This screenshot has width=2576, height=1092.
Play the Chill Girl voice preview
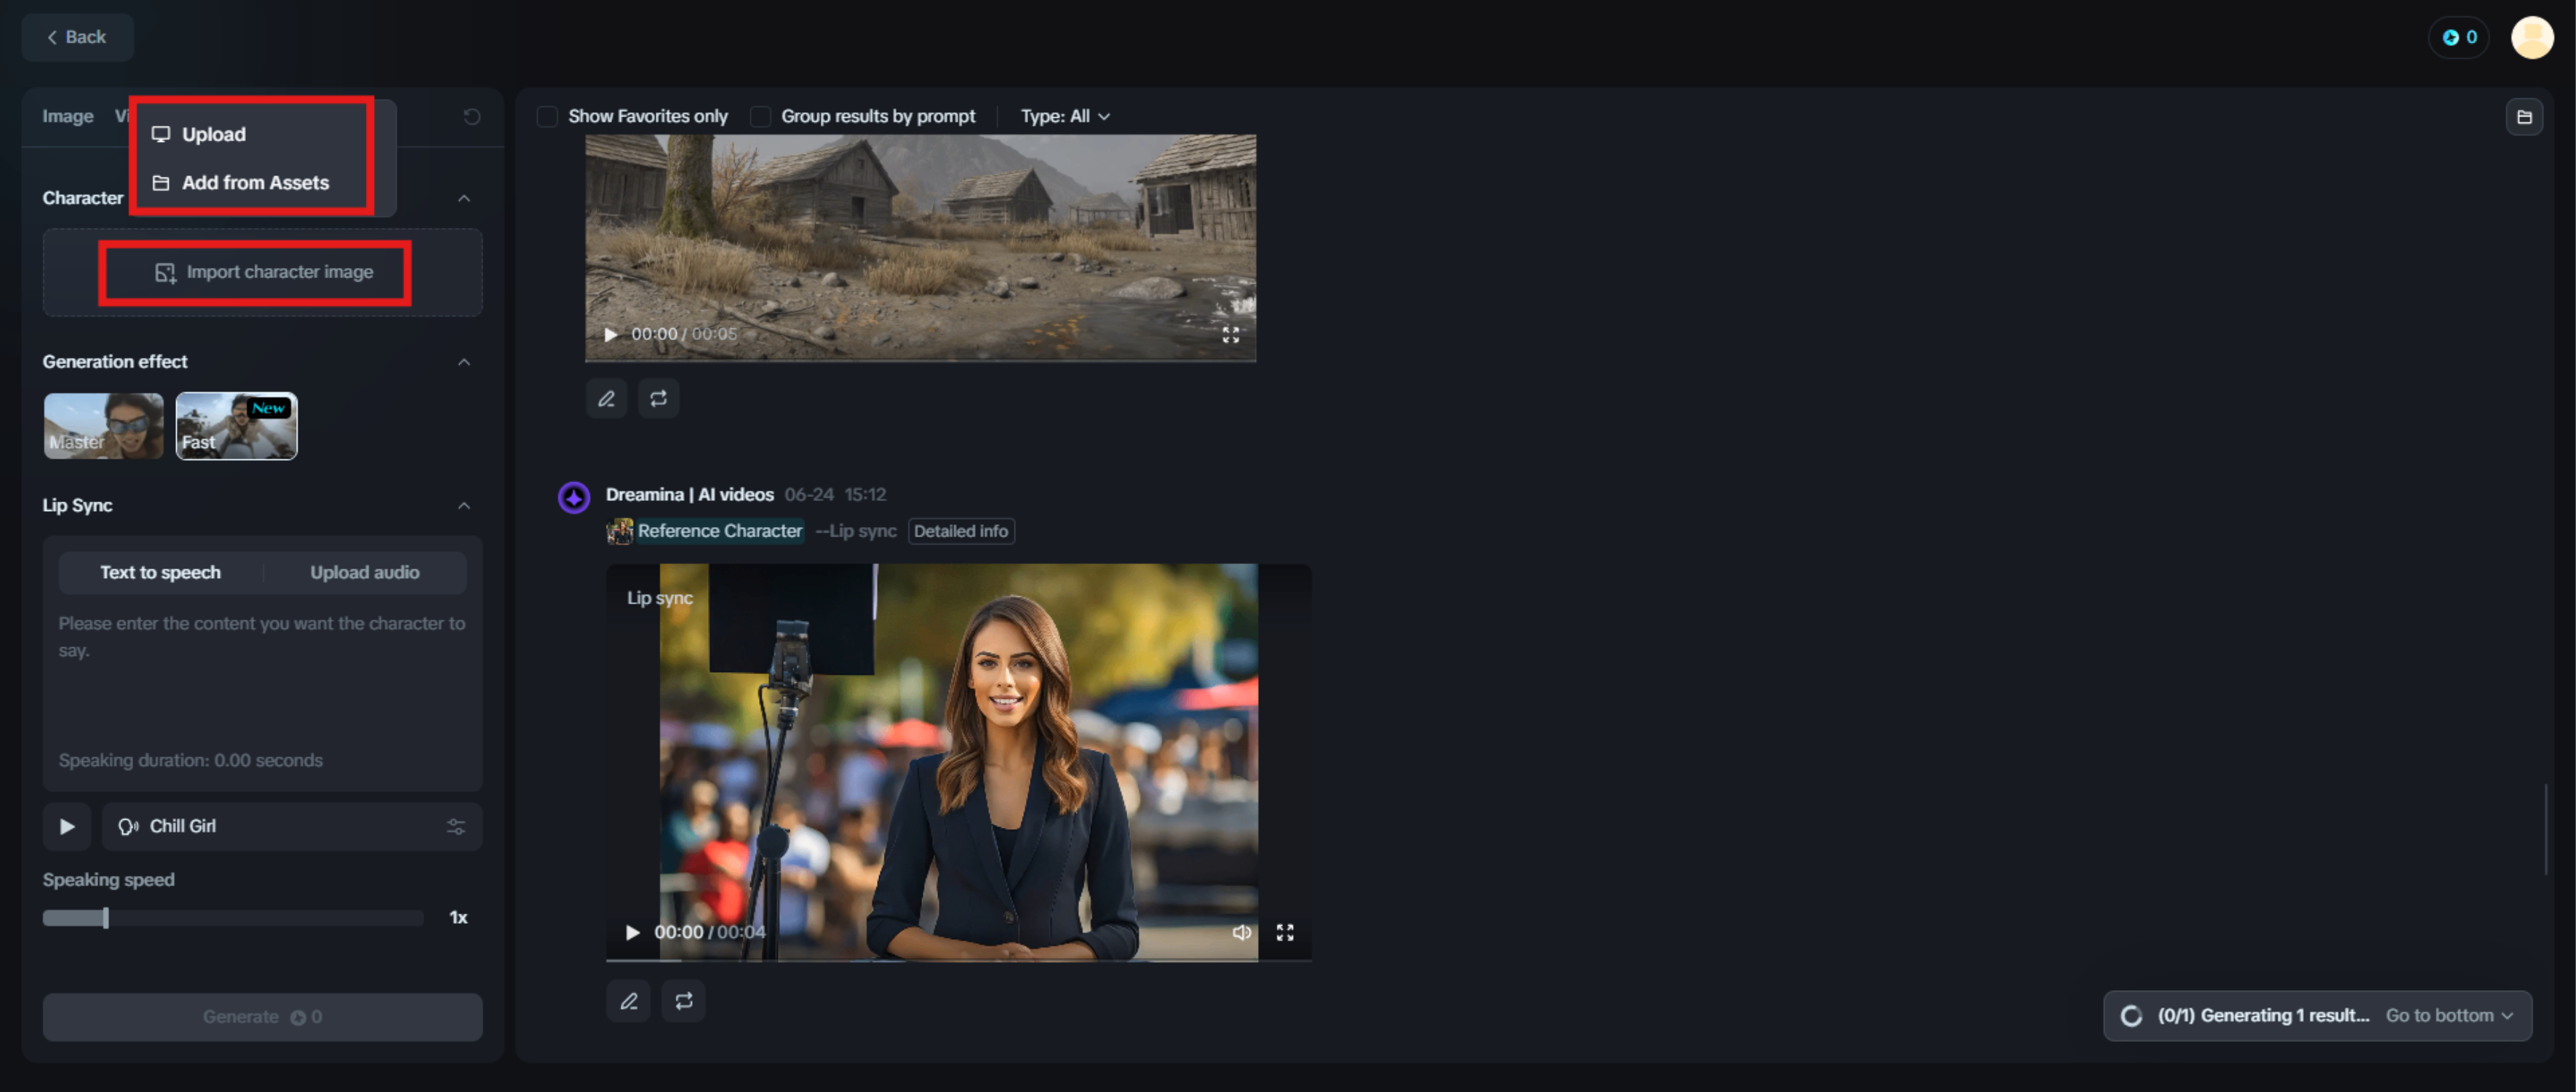[67, 826]
